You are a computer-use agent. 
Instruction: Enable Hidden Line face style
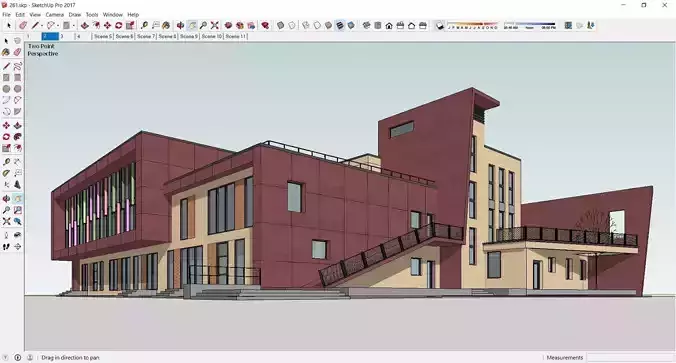317,25
